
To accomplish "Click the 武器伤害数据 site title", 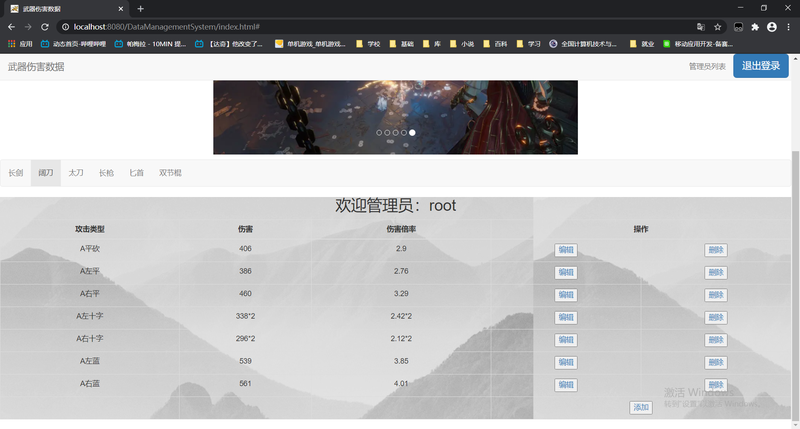I will pos(36,67).
